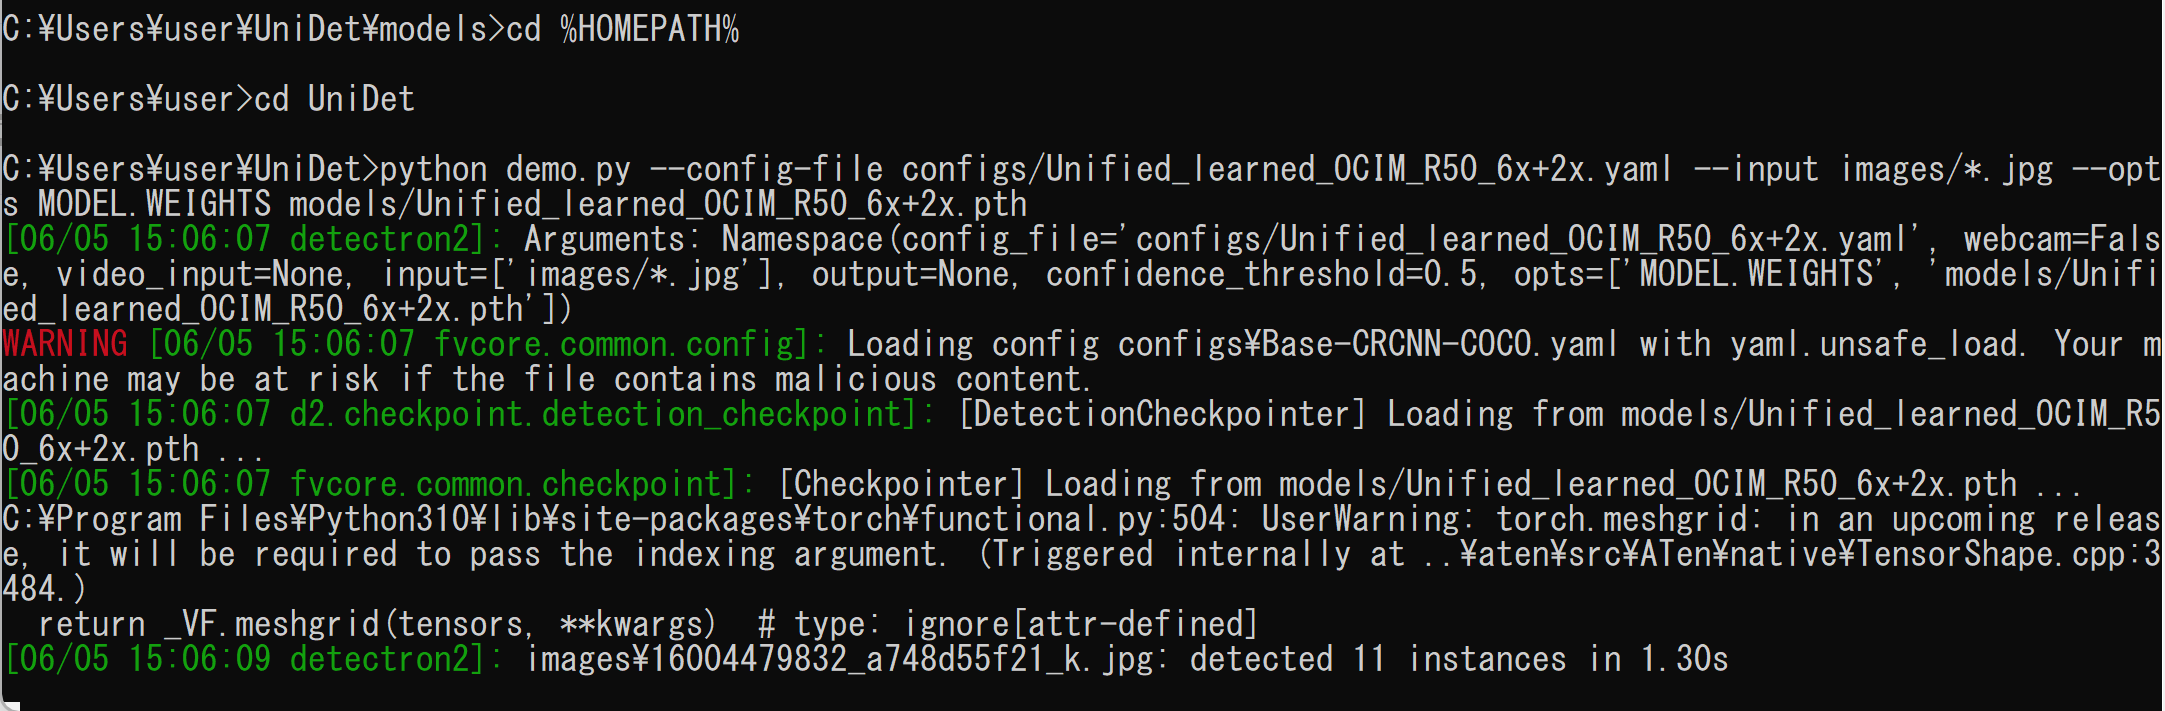
Task: Click the MODEL.WEIGHTS option text
Action: pyautogui.click(x=155, y=204)
